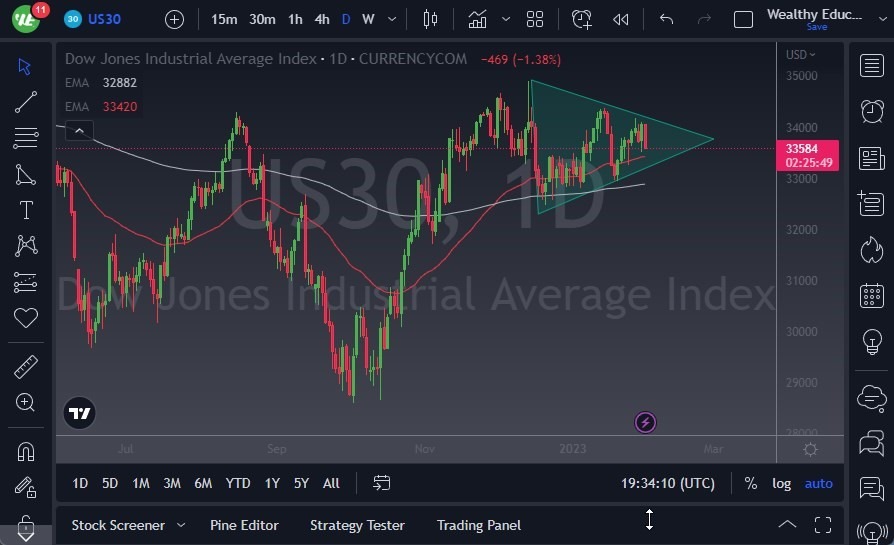Switch to 1h timeframe
The width and height of the screenshot is (894, 545).
click(x=295, y=19)
